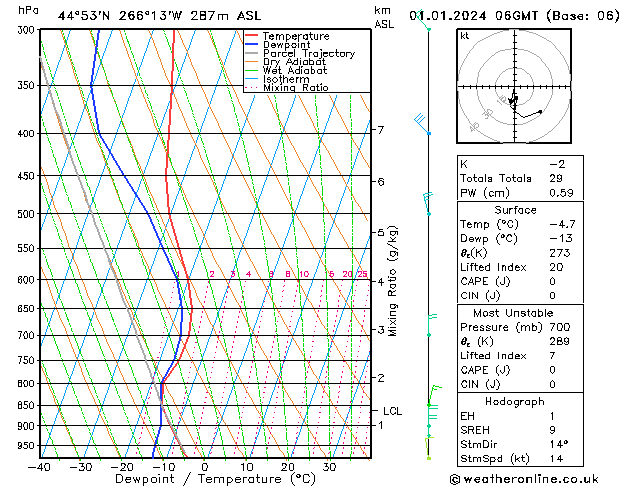The width and height of the screenshot is (629, 486).
Task: Select the 'Dewpoint' legend label
Action: (x=286, y=45)
